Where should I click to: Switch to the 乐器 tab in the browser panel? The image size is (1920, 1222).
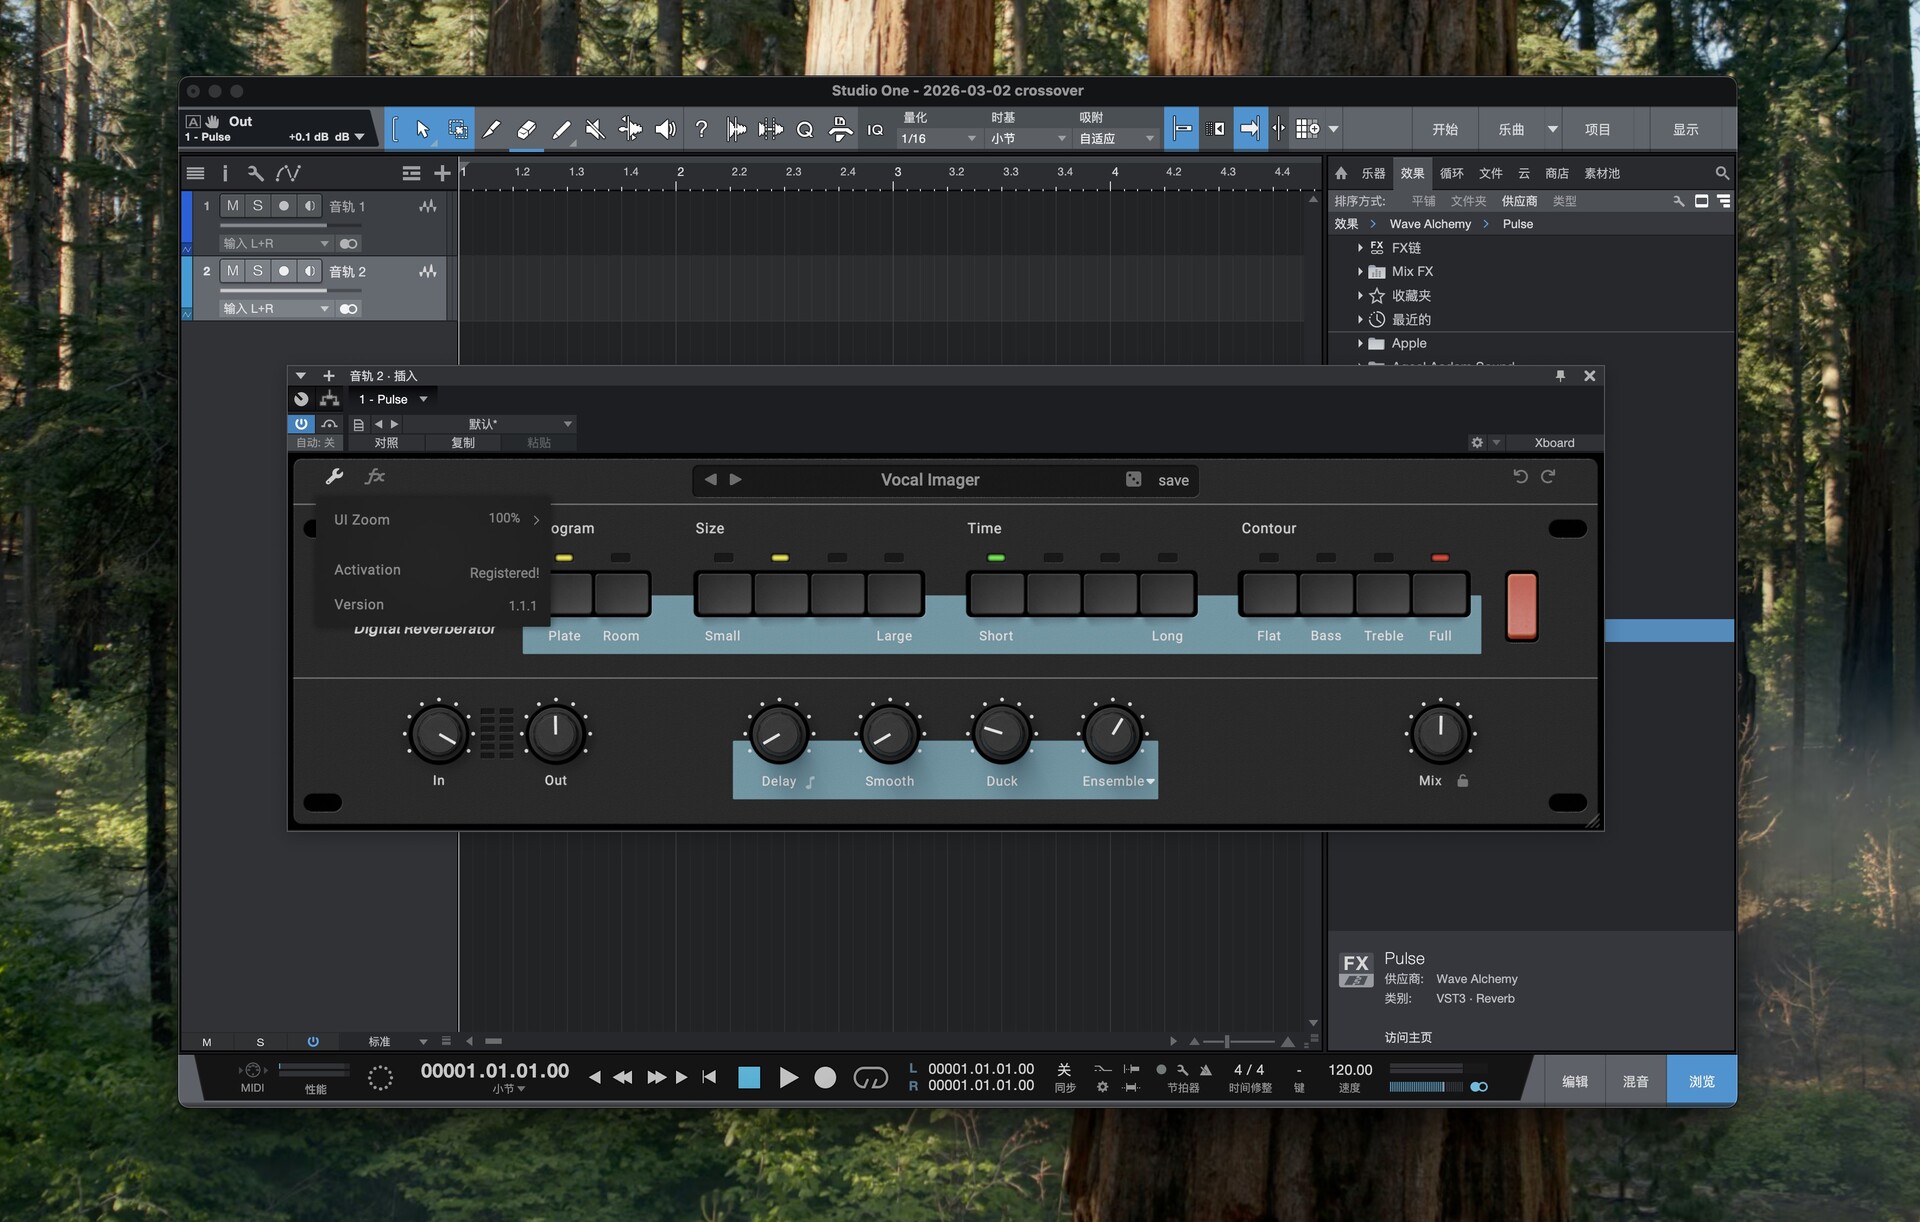pos(1374,173)
